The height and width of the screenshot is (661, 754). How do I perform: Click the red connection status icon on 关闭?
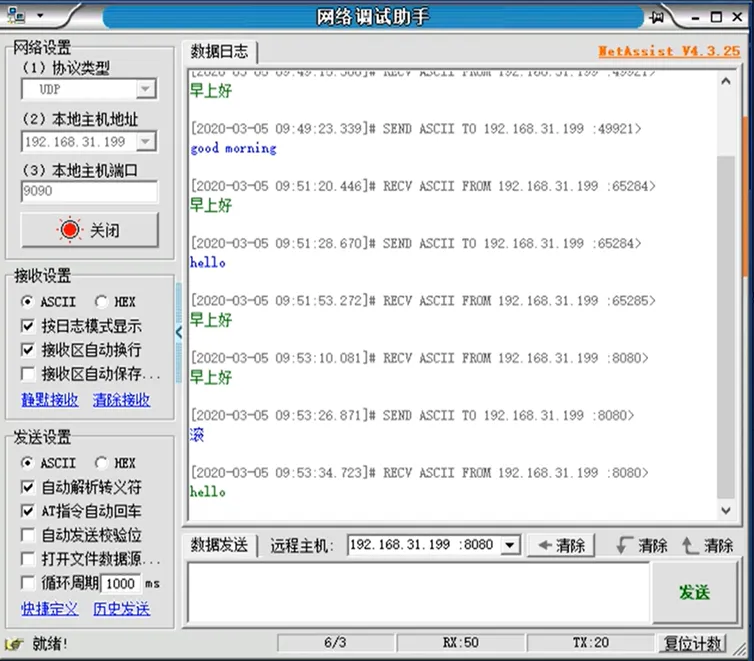(70, 230)
